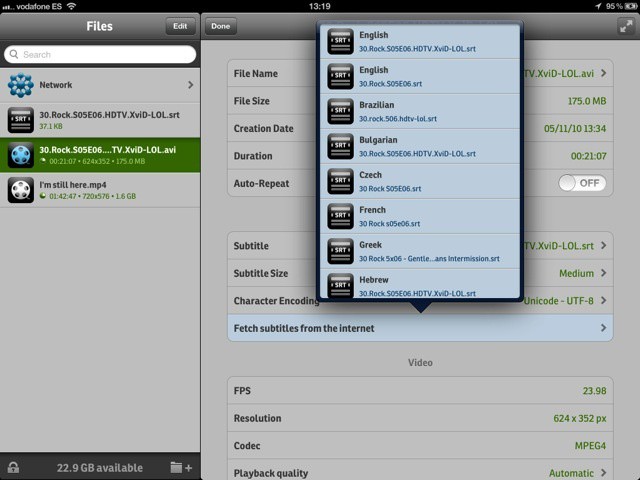Choose the Bulgarian subtitle entry
640x480 pixels.
420,147
